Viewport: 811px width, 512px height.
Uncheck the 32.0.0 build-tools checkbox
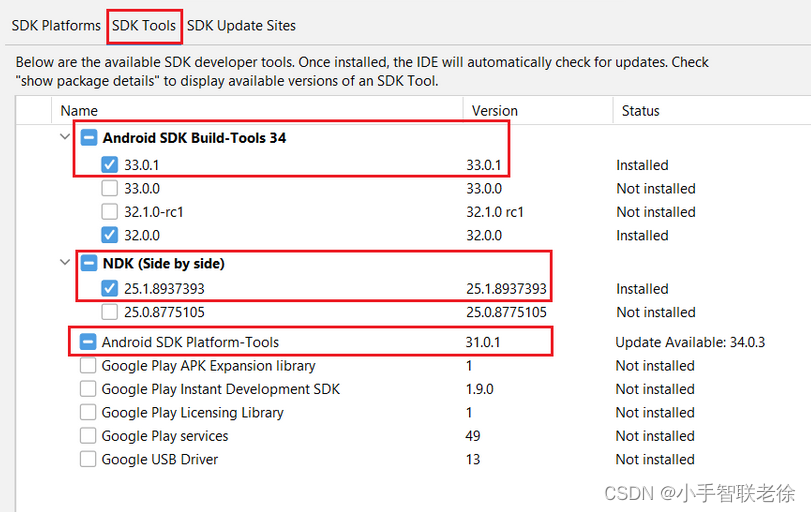pos(109,235)
